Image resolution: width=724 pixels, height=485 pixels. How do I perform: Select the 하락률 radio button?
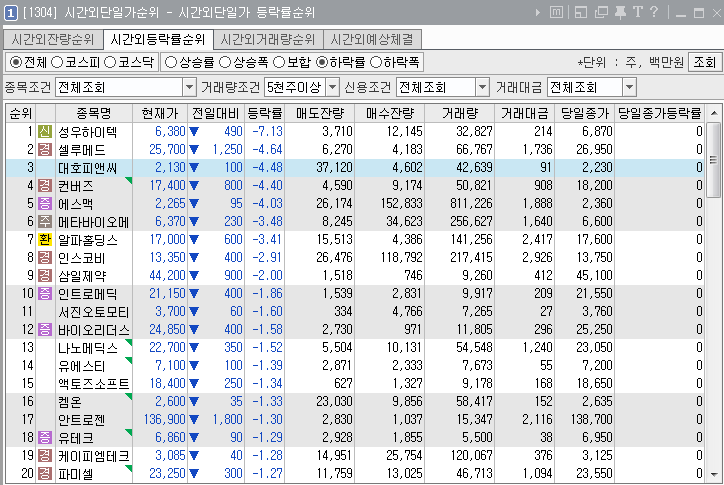tap(321, 62)
